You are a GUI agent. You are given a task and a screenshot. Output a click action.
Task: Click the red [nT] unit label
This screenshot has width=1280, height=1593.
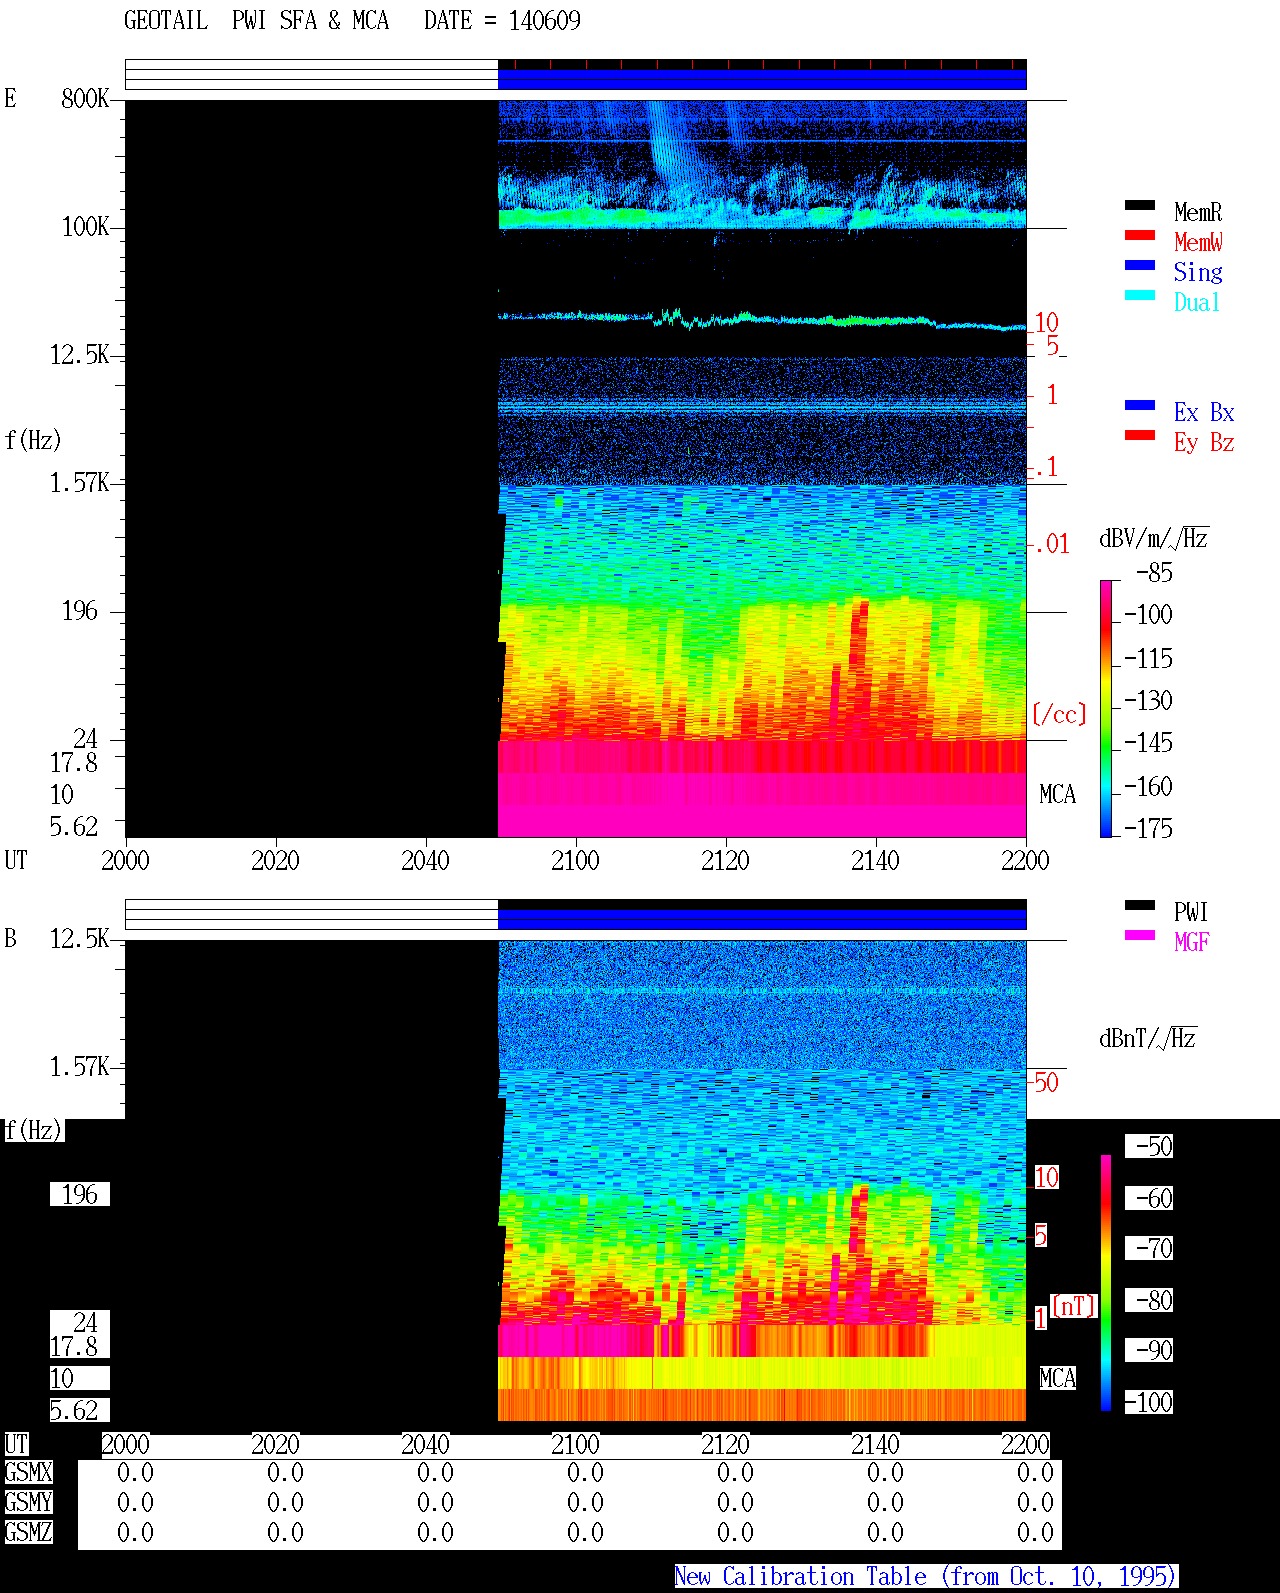coord(1074,1306)
